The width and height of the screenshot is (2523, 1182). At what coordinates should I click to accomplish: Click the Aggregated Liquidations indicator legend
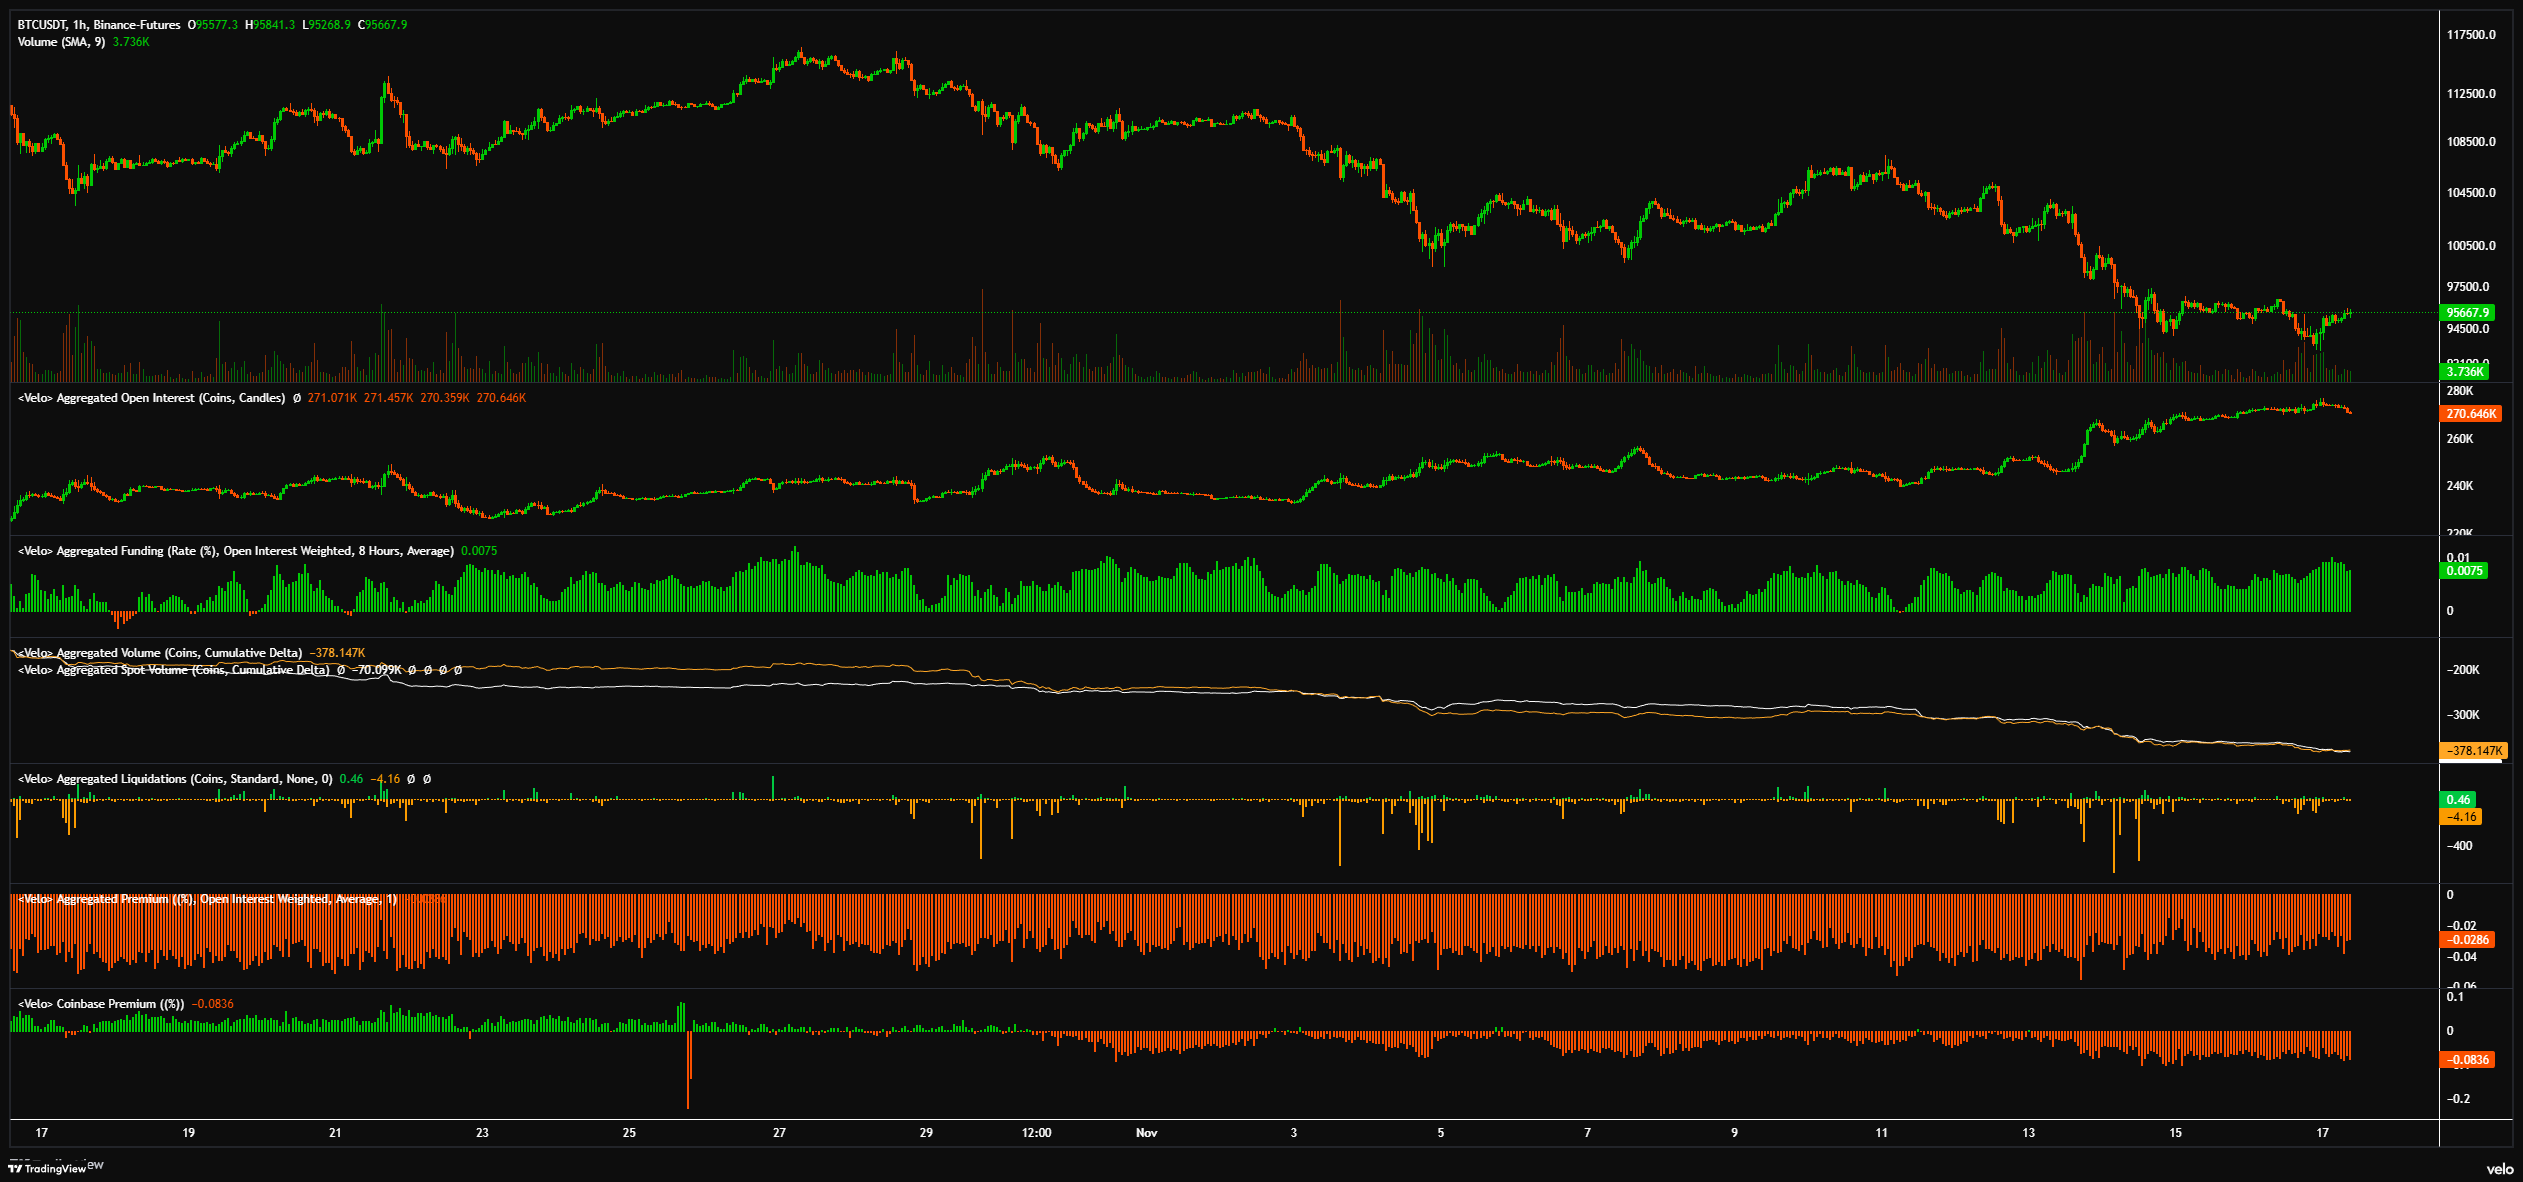[174, 779]
